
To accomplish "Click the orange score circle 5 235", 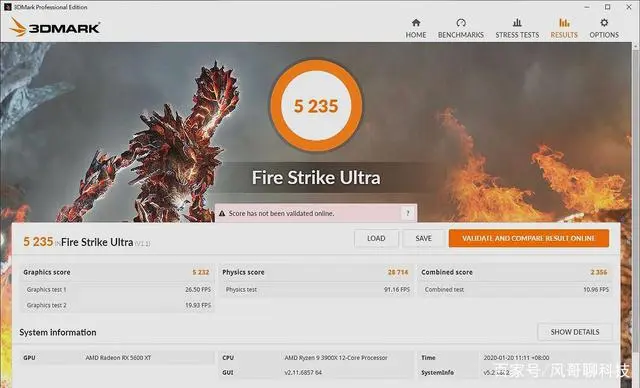I will click(316, 106).
